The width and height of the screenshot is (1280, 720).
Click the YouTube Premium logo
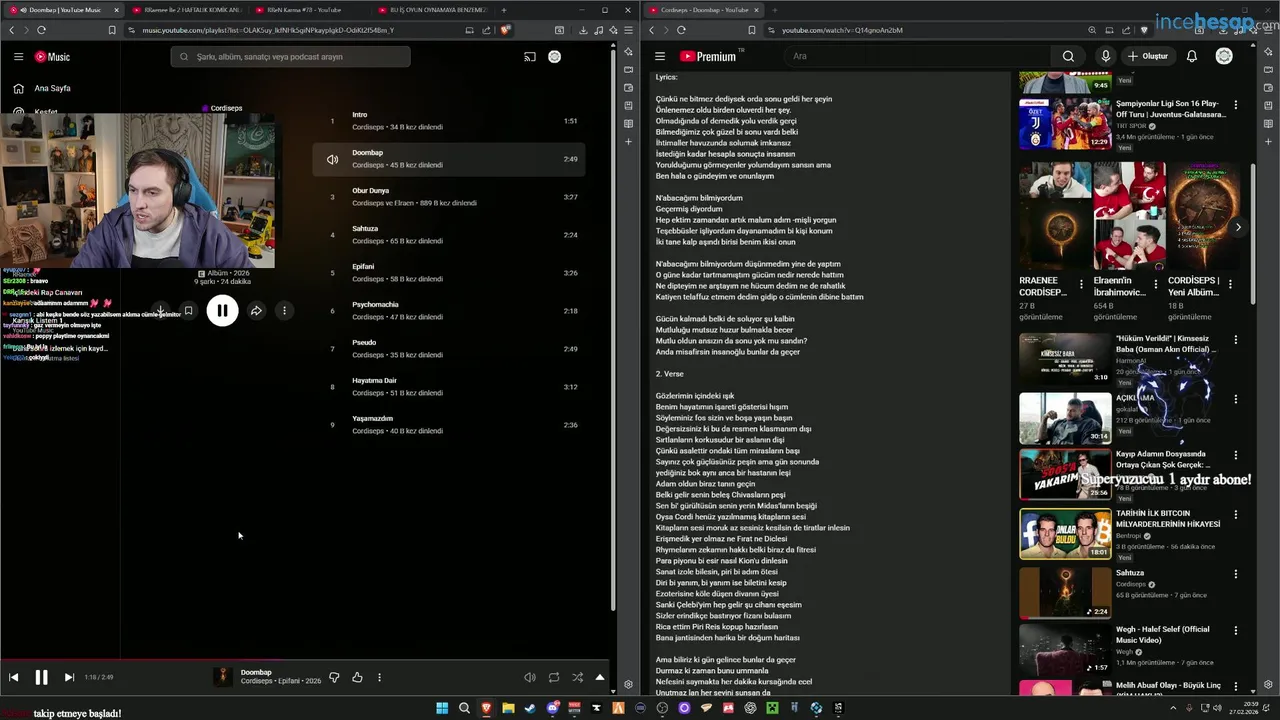(709, 56)
